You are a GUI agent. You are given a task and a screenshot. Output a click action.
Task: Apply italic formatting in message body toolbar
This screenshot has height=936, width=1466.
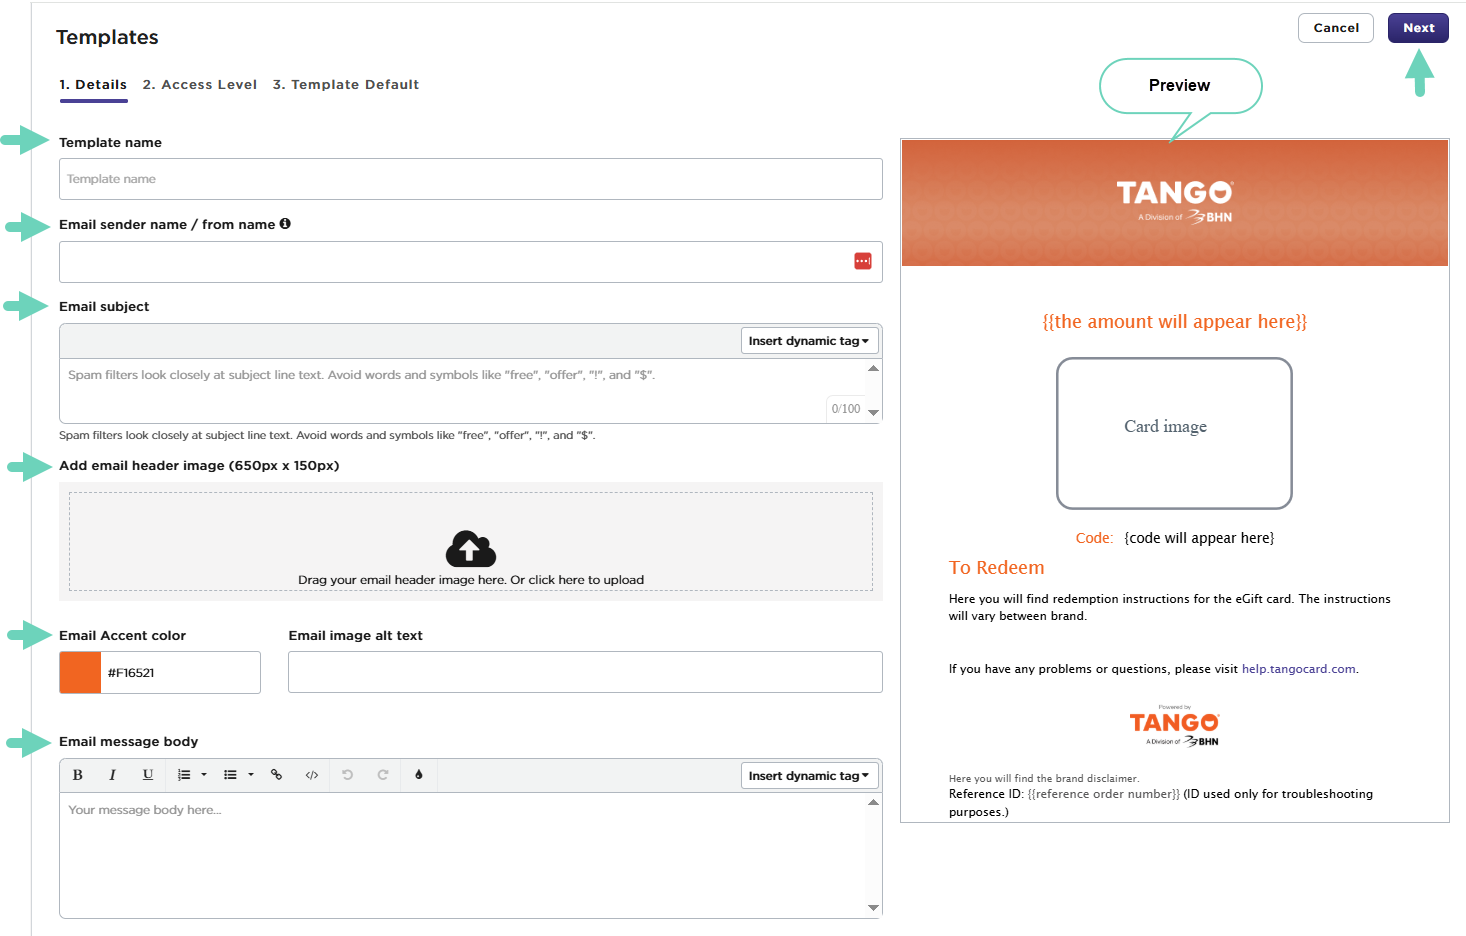pyautogui.click(x=112, y=775)
